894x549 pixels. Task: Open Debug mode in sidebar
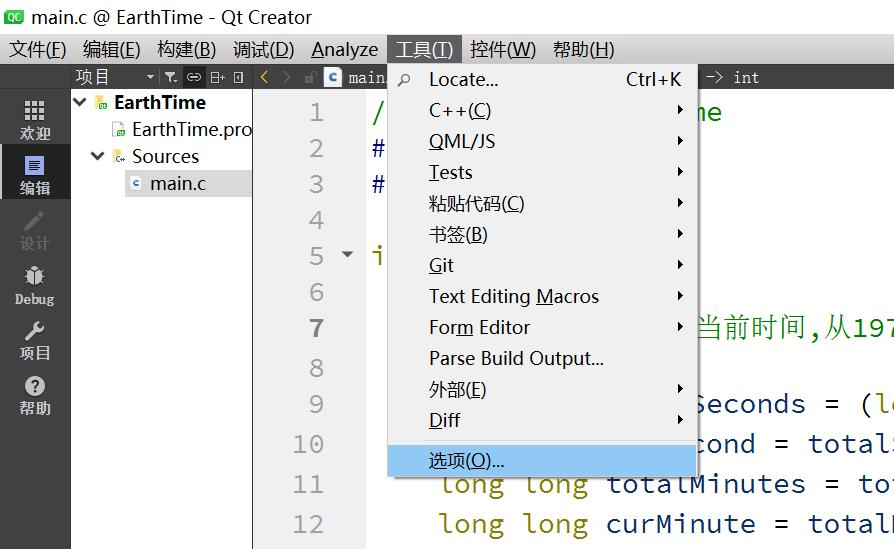point(34,284)
